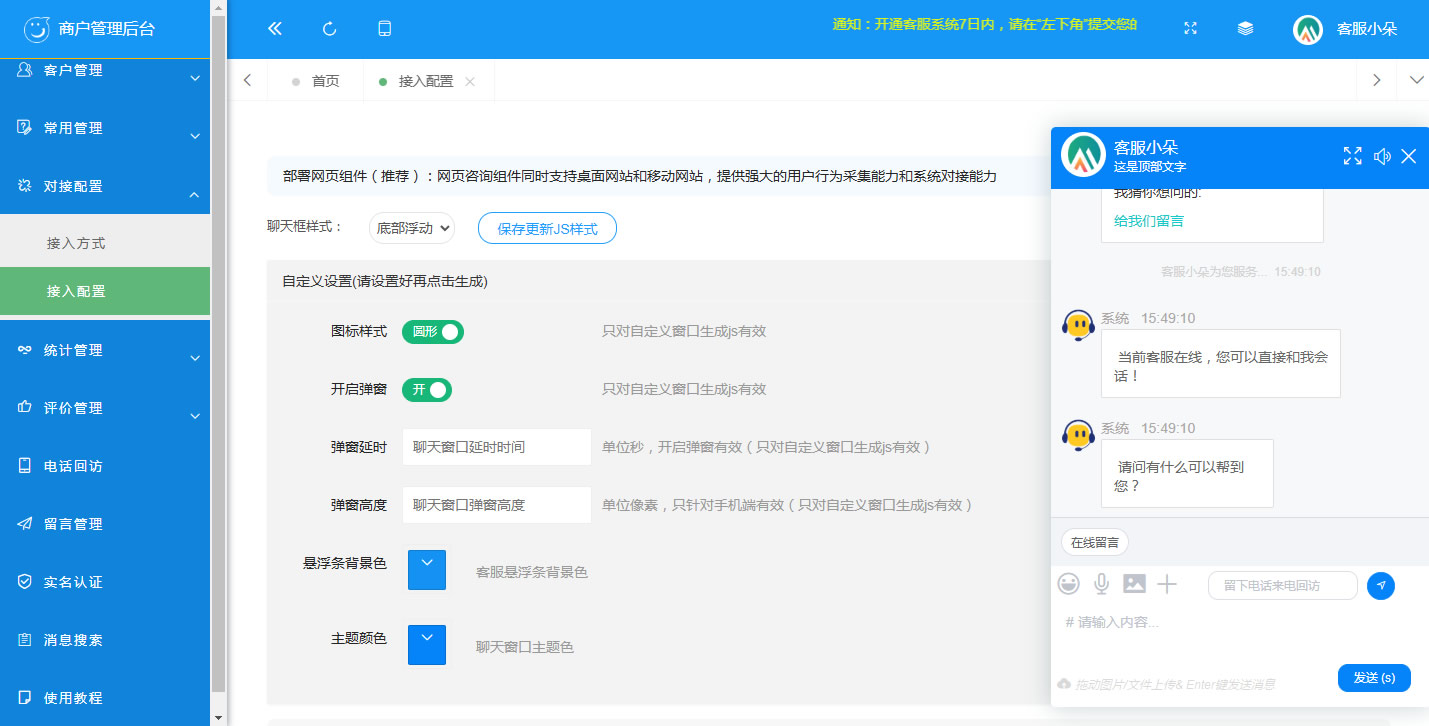Viewport: 1429px width, 726px height.
Task: Select 接入方式 in the sidebar
Action: click(x=76, y=243)
